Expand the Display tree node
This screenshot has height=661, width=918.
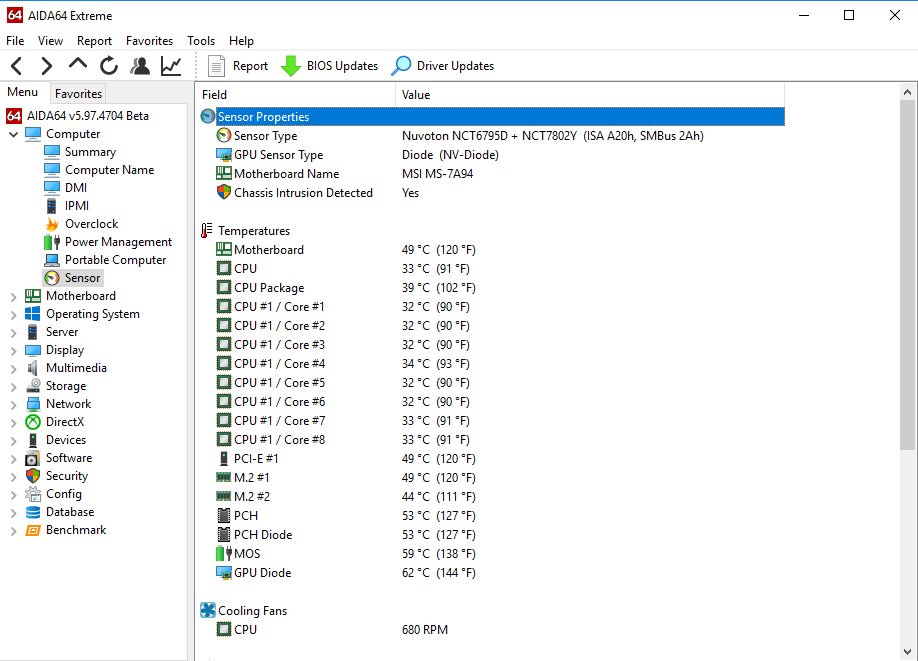[14, 351]
